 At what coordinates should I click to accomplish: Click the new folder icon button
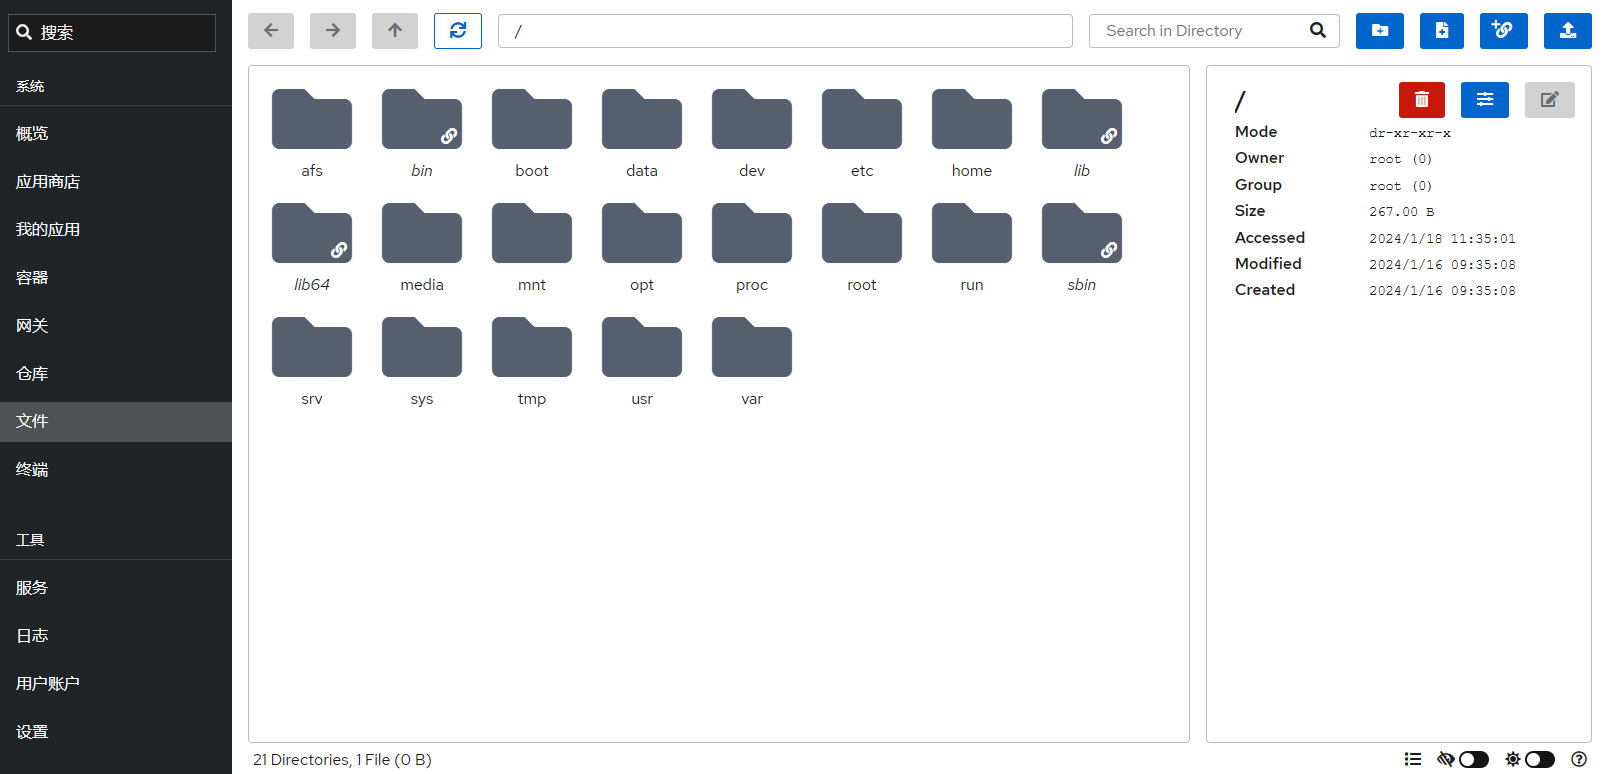point(1379,31)
